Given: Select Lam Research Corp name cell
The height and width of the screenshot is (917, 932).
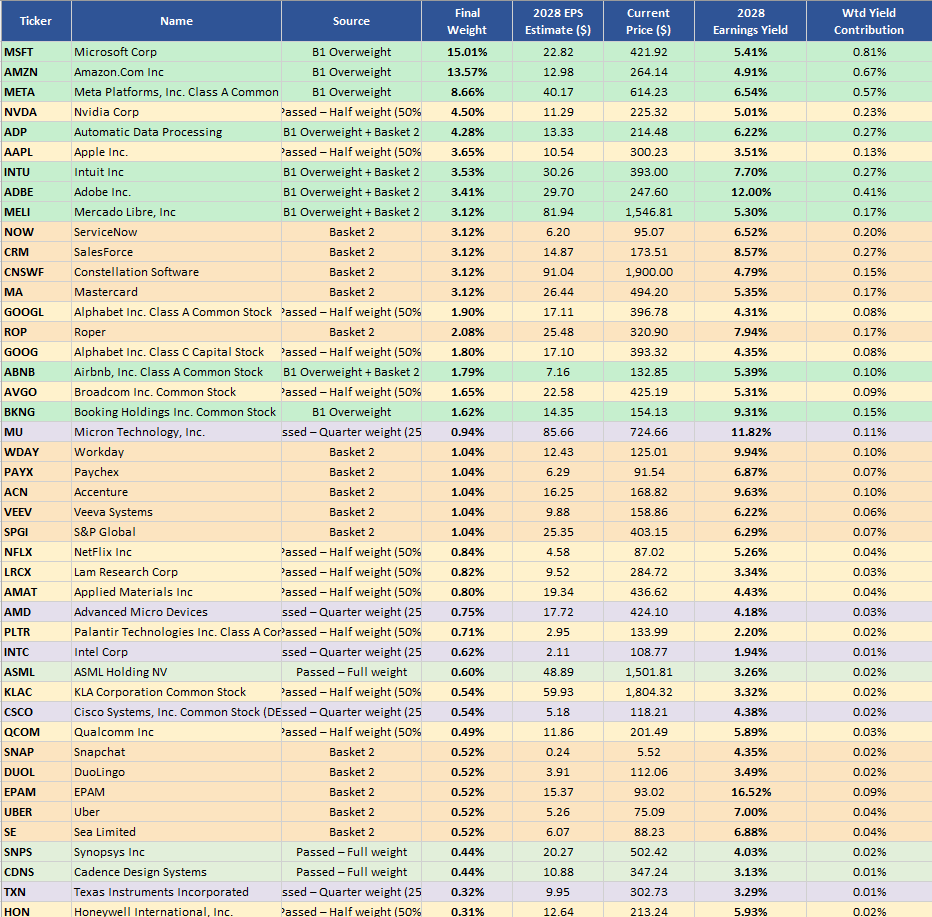Looking at the screenshot, I should [x=176, y=572].
